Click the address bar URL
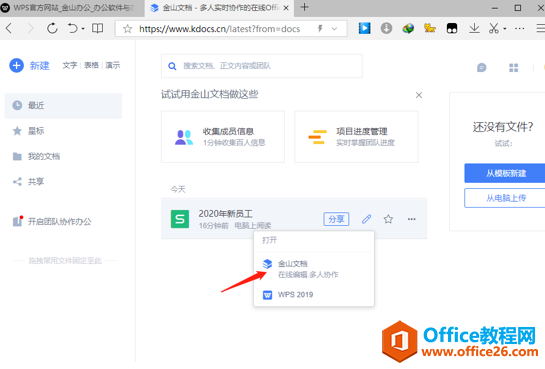545x369 pixels. [219, 29]
